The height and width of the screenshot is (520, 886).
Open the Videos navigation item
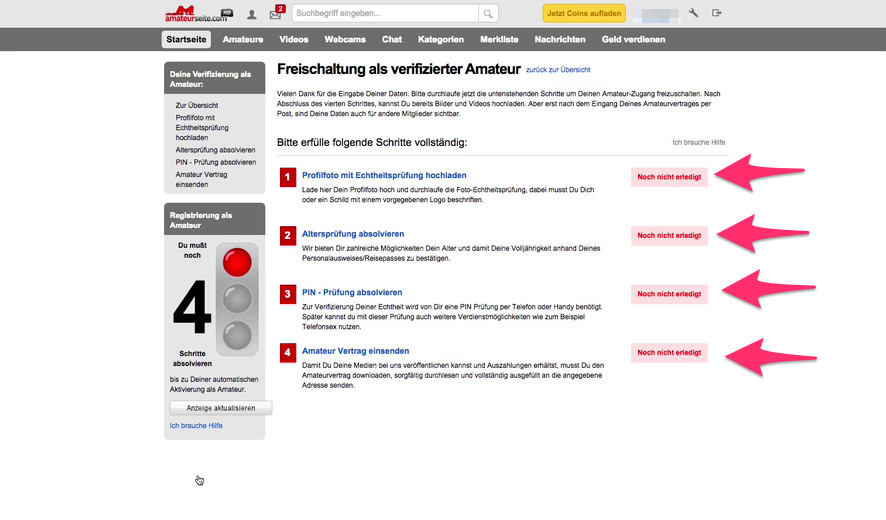click(x=294, y=40)
